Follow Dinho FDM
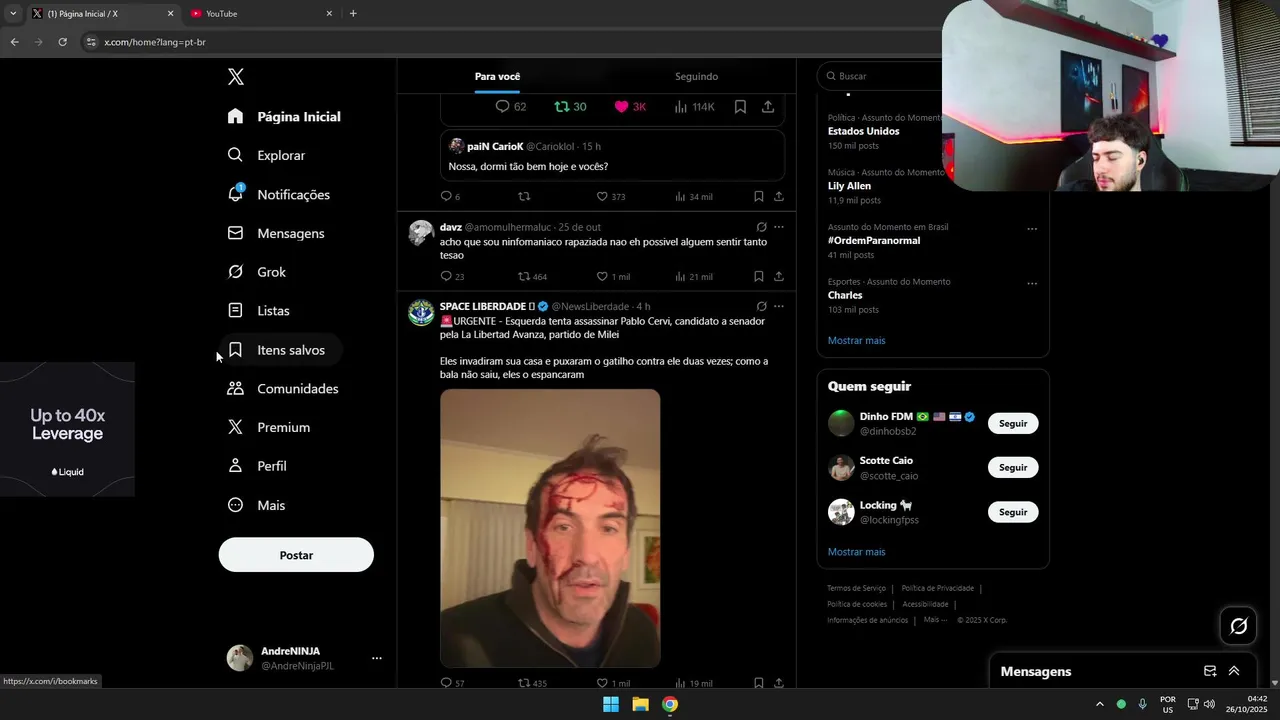Screen dimensions: 1280x720 click(x=1013, y=423)
